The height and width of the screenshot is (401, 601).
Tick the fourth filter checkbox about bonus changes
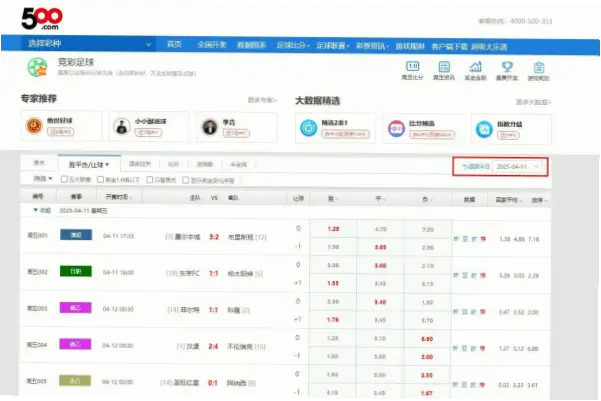coord(186,180)
